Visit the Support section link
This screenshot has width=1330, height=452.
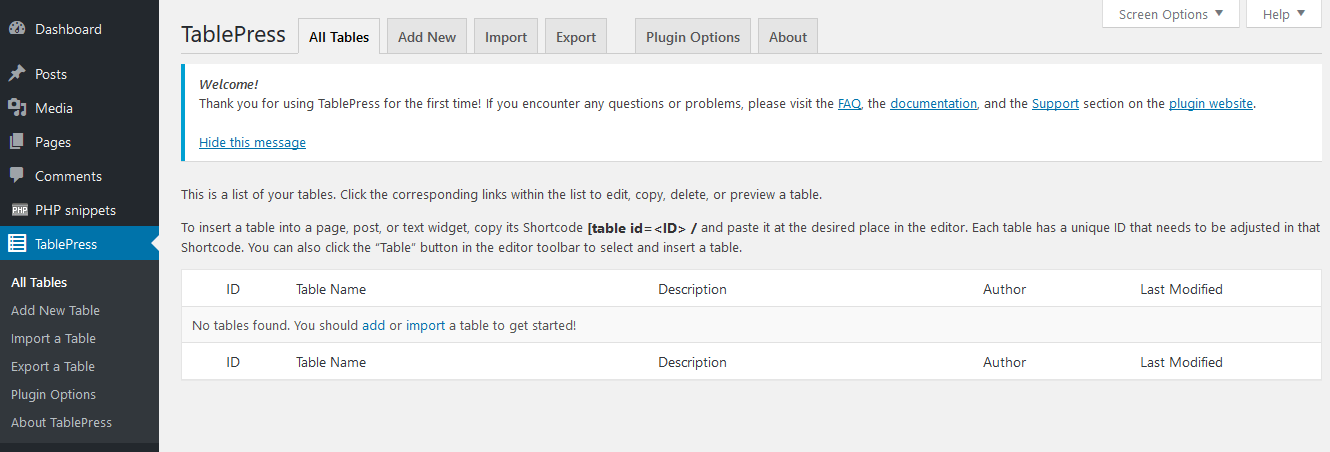[x=1055, y=103]
